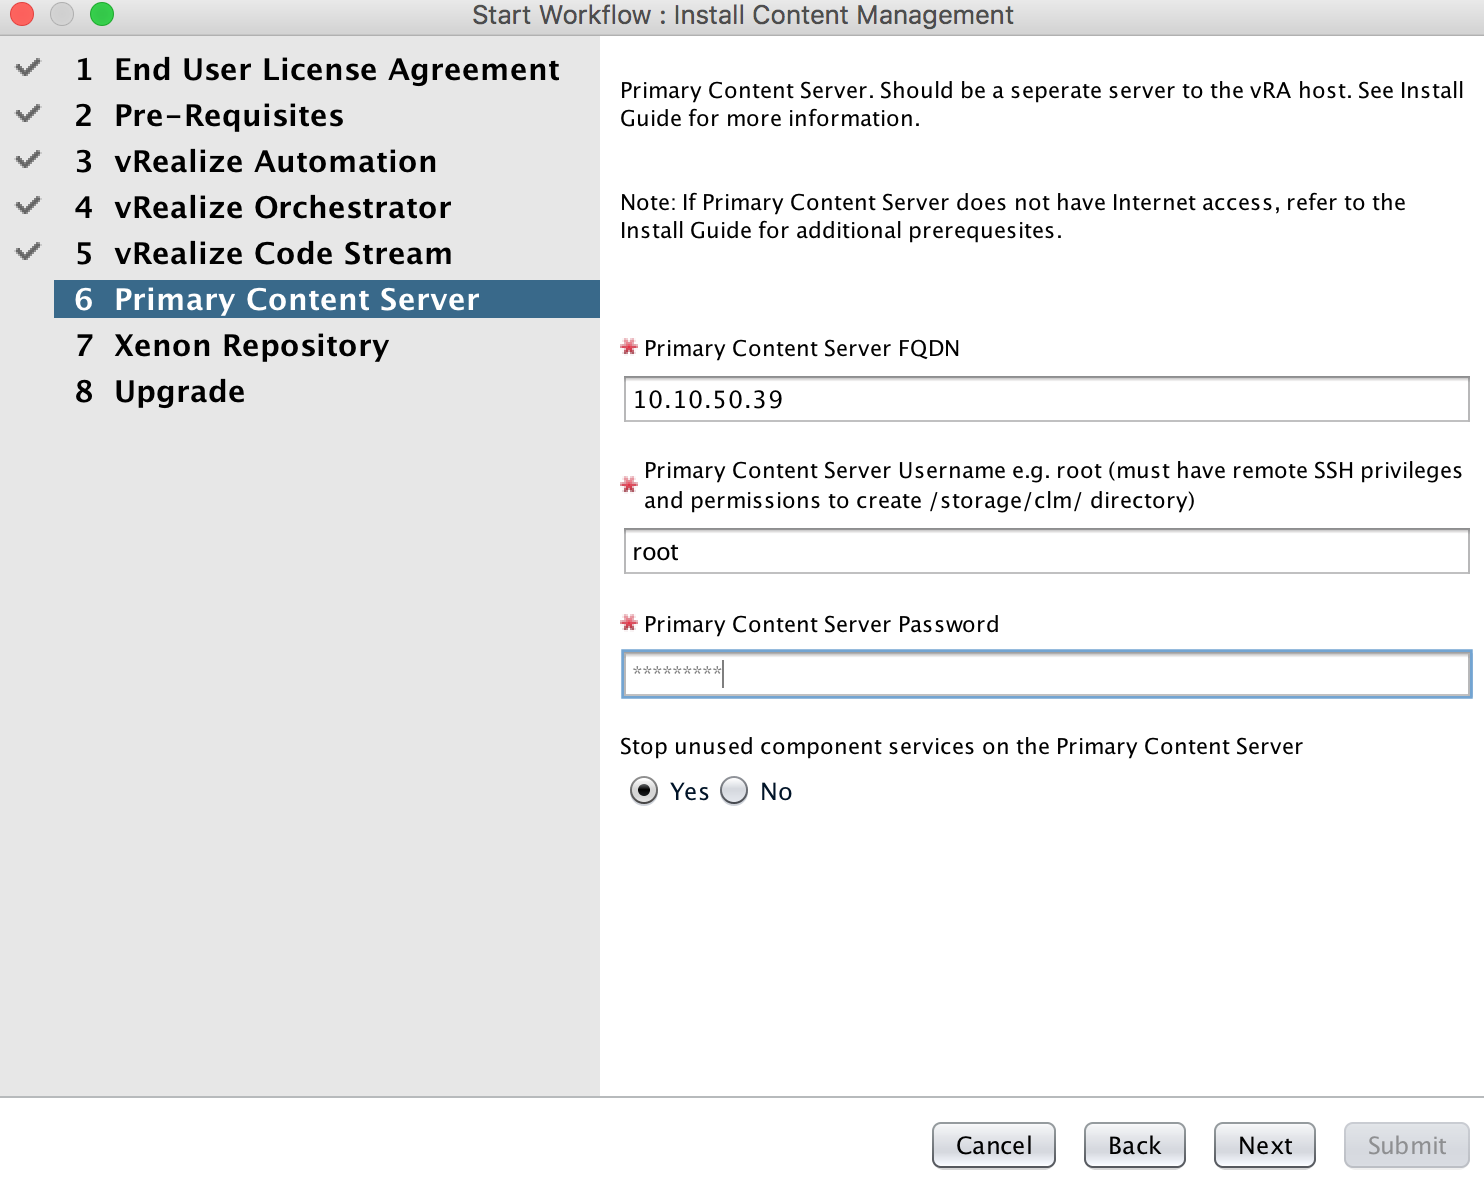The width and height of the screenshot is (1484, 1186).
Task: Open the Upgrade step
Action: click(179, 392)
